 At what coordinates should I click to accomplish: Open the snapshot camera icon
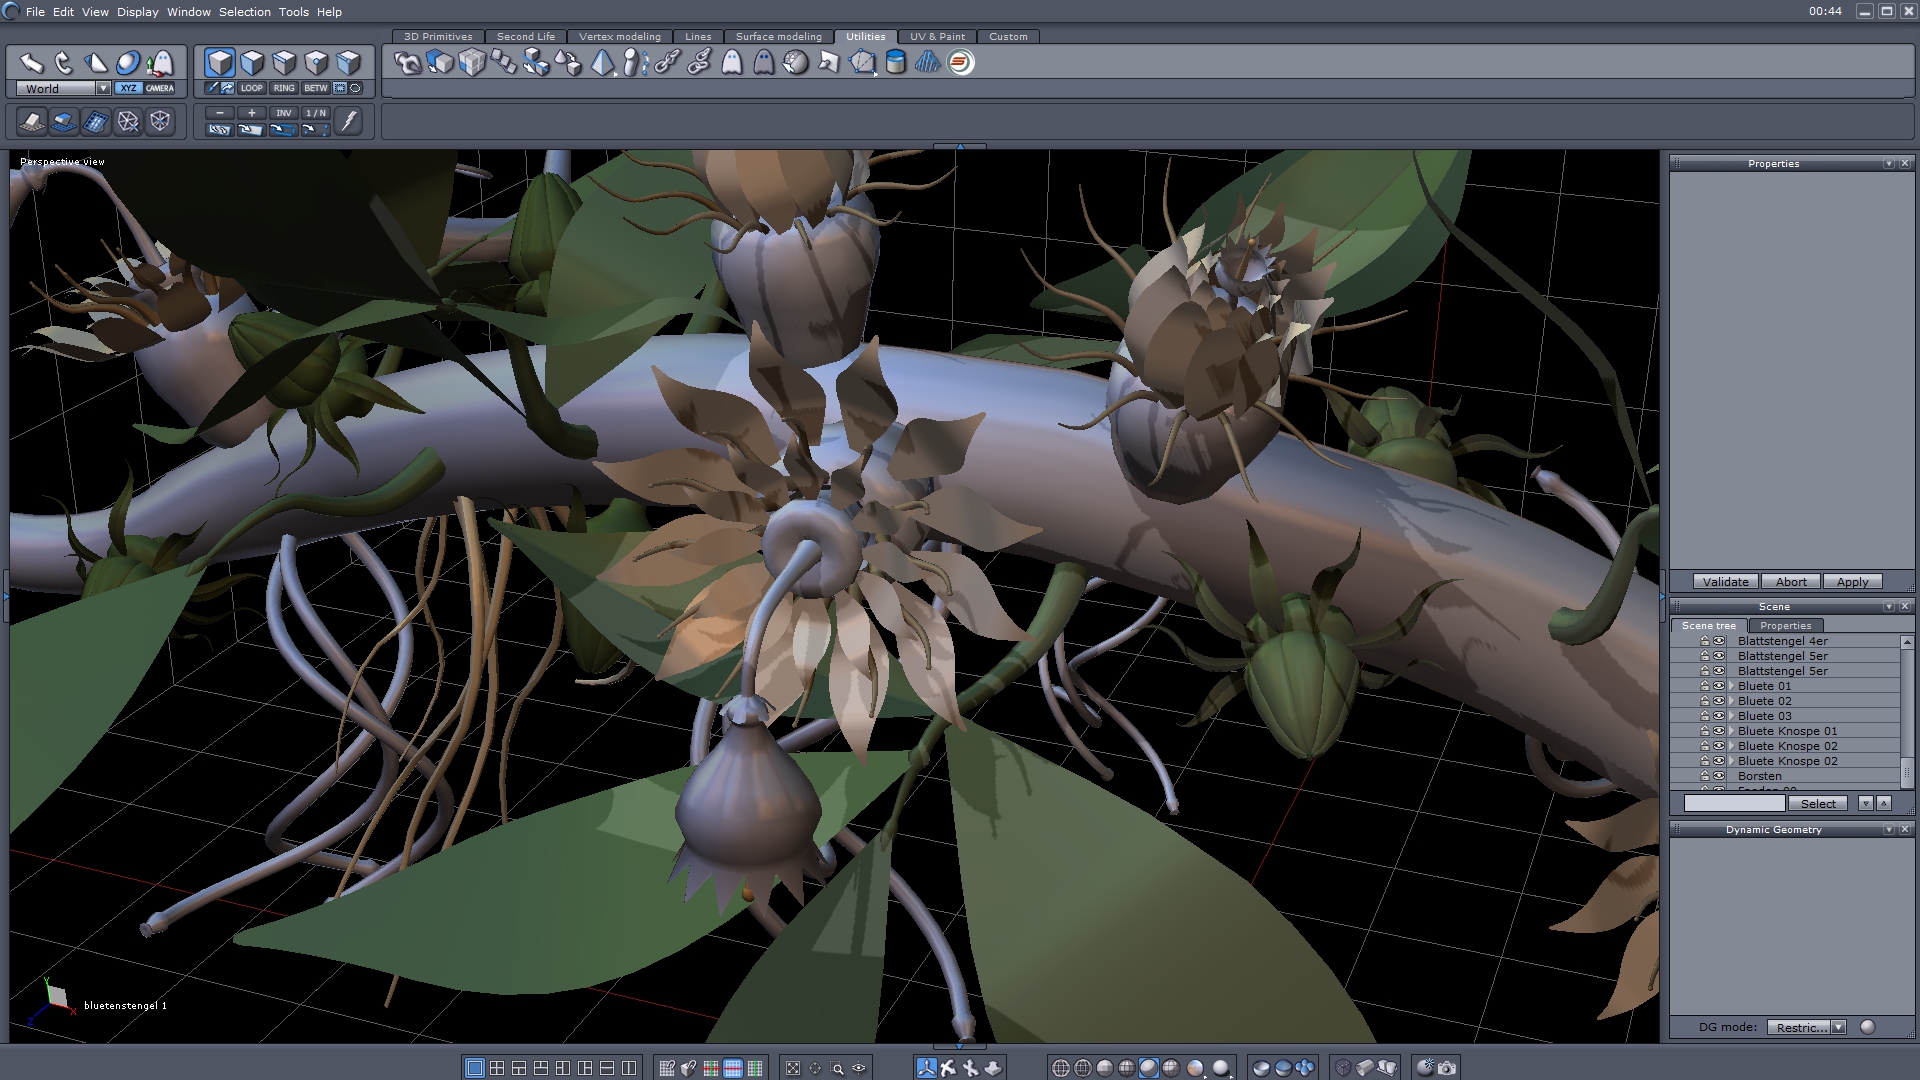click(x=1446, y=1068)
